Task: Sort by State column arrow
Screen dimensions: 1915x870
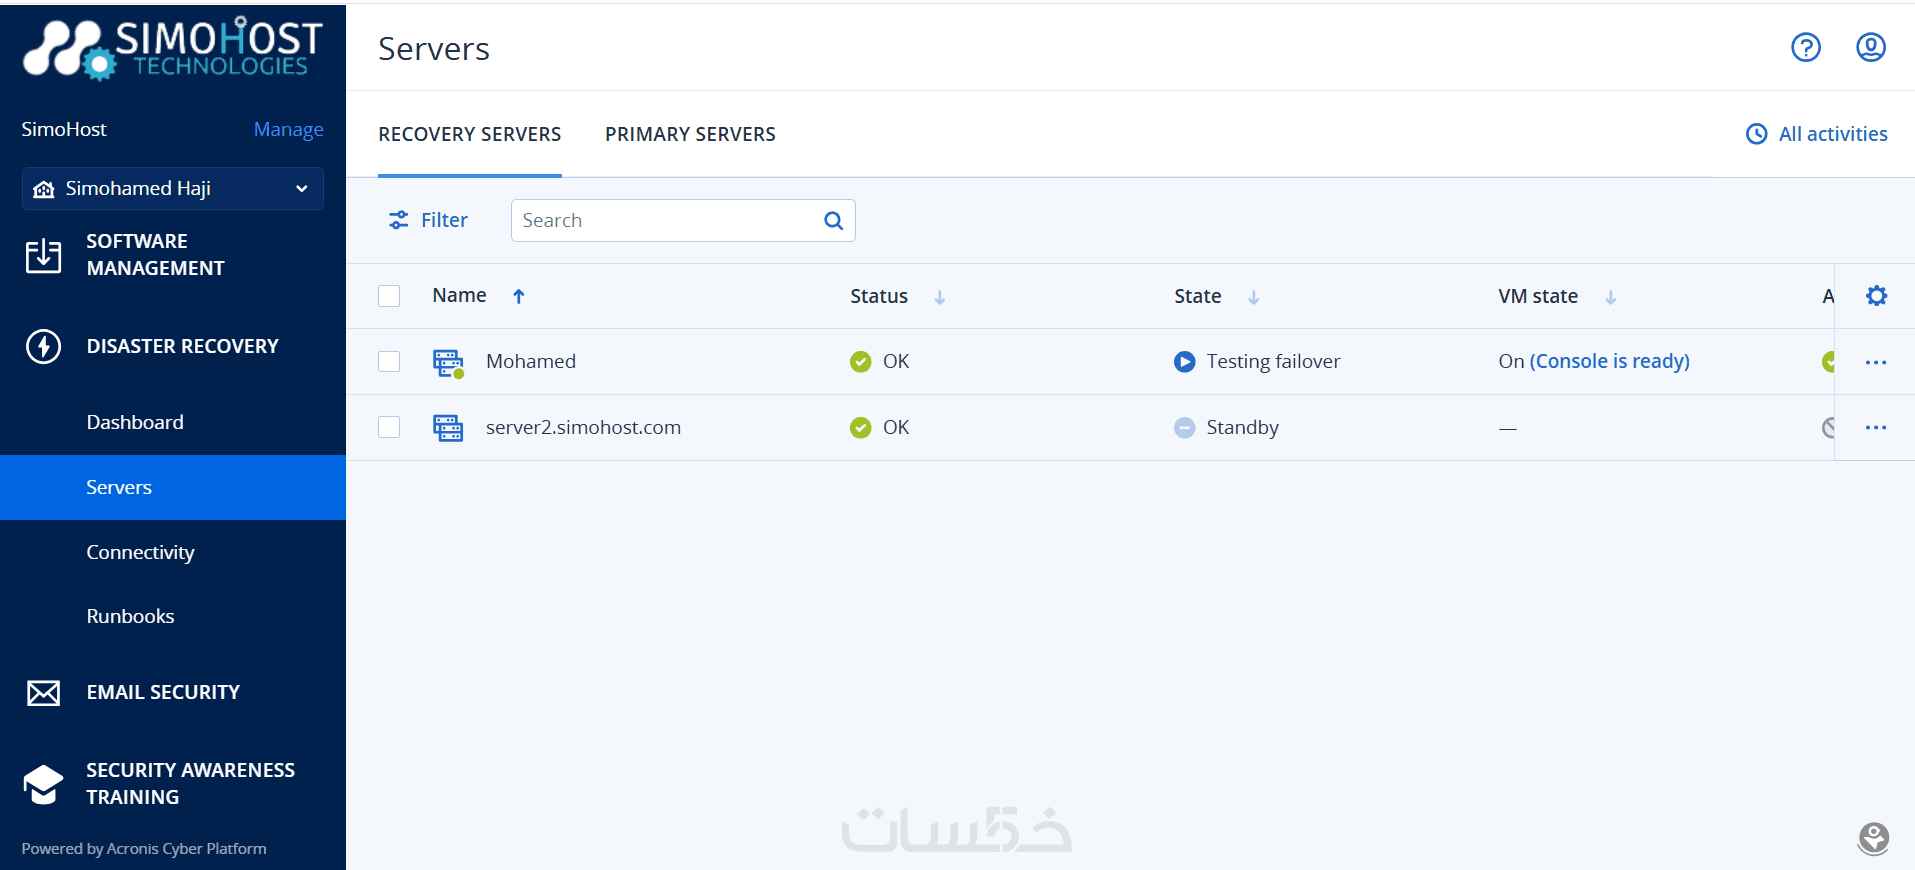Action: pyautogui.click(x=1253, y=297)
